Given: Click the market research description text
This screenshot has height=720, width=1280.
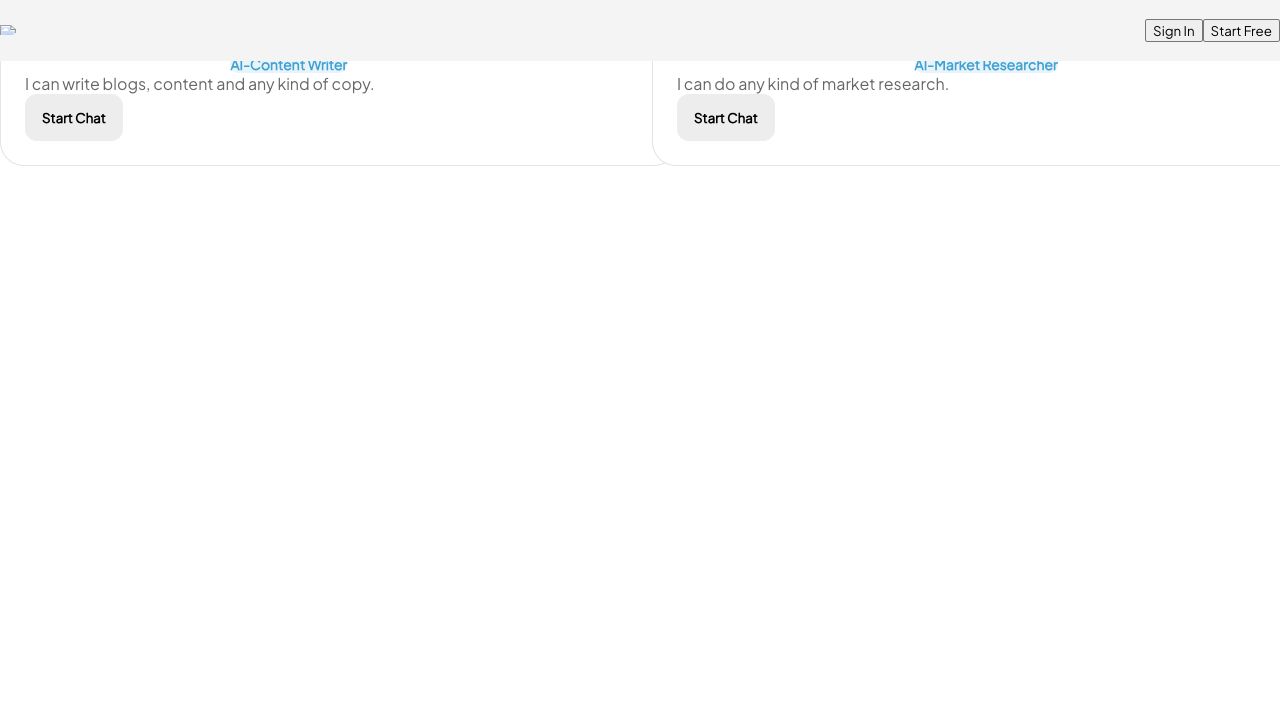Looking at the screenshot, I should 812,84.
